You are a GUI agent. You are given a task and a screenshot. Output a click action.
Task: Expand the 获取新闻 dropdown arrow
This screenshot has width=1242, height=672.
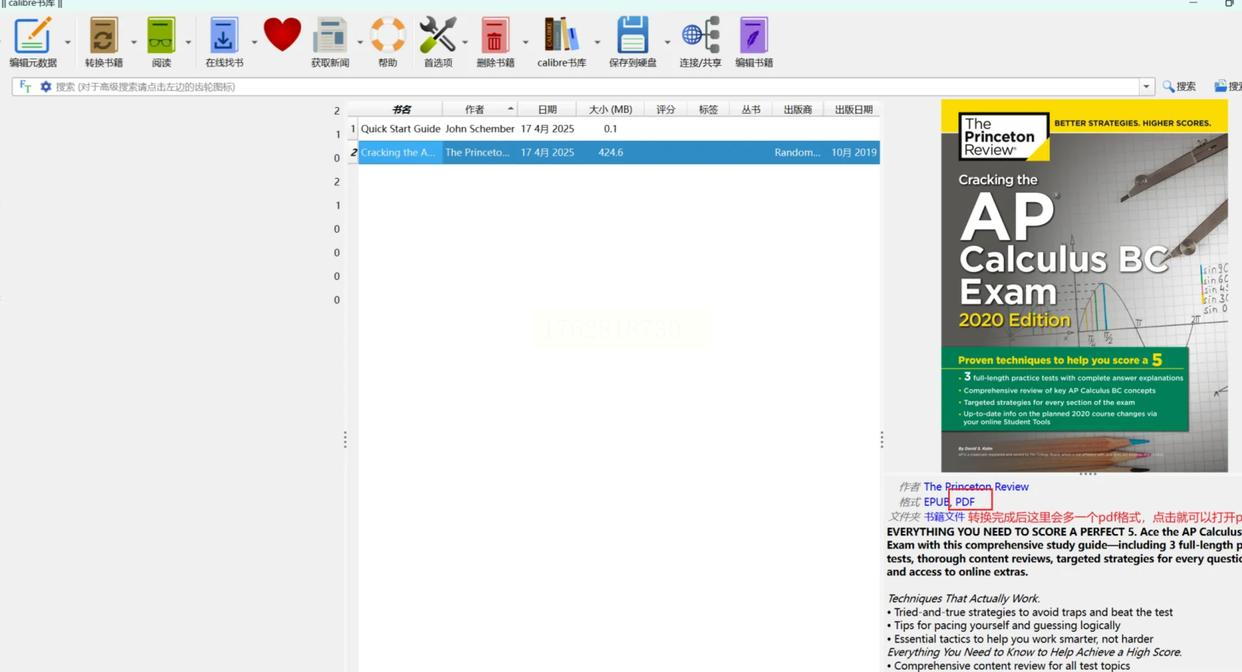(x=360, y=42)
